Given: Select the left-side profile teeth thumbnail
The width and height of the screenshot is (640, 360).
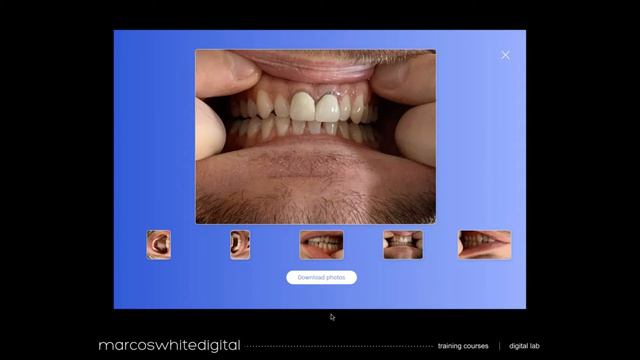Looking at the screenshot, I should (x=484, y=245).
